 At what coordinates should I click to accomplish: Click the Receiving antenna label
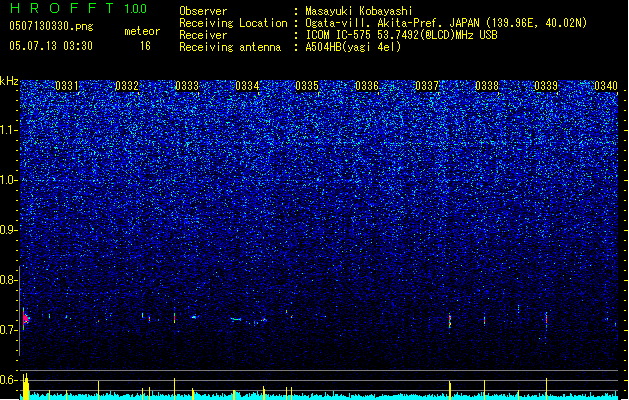[230, 47]
